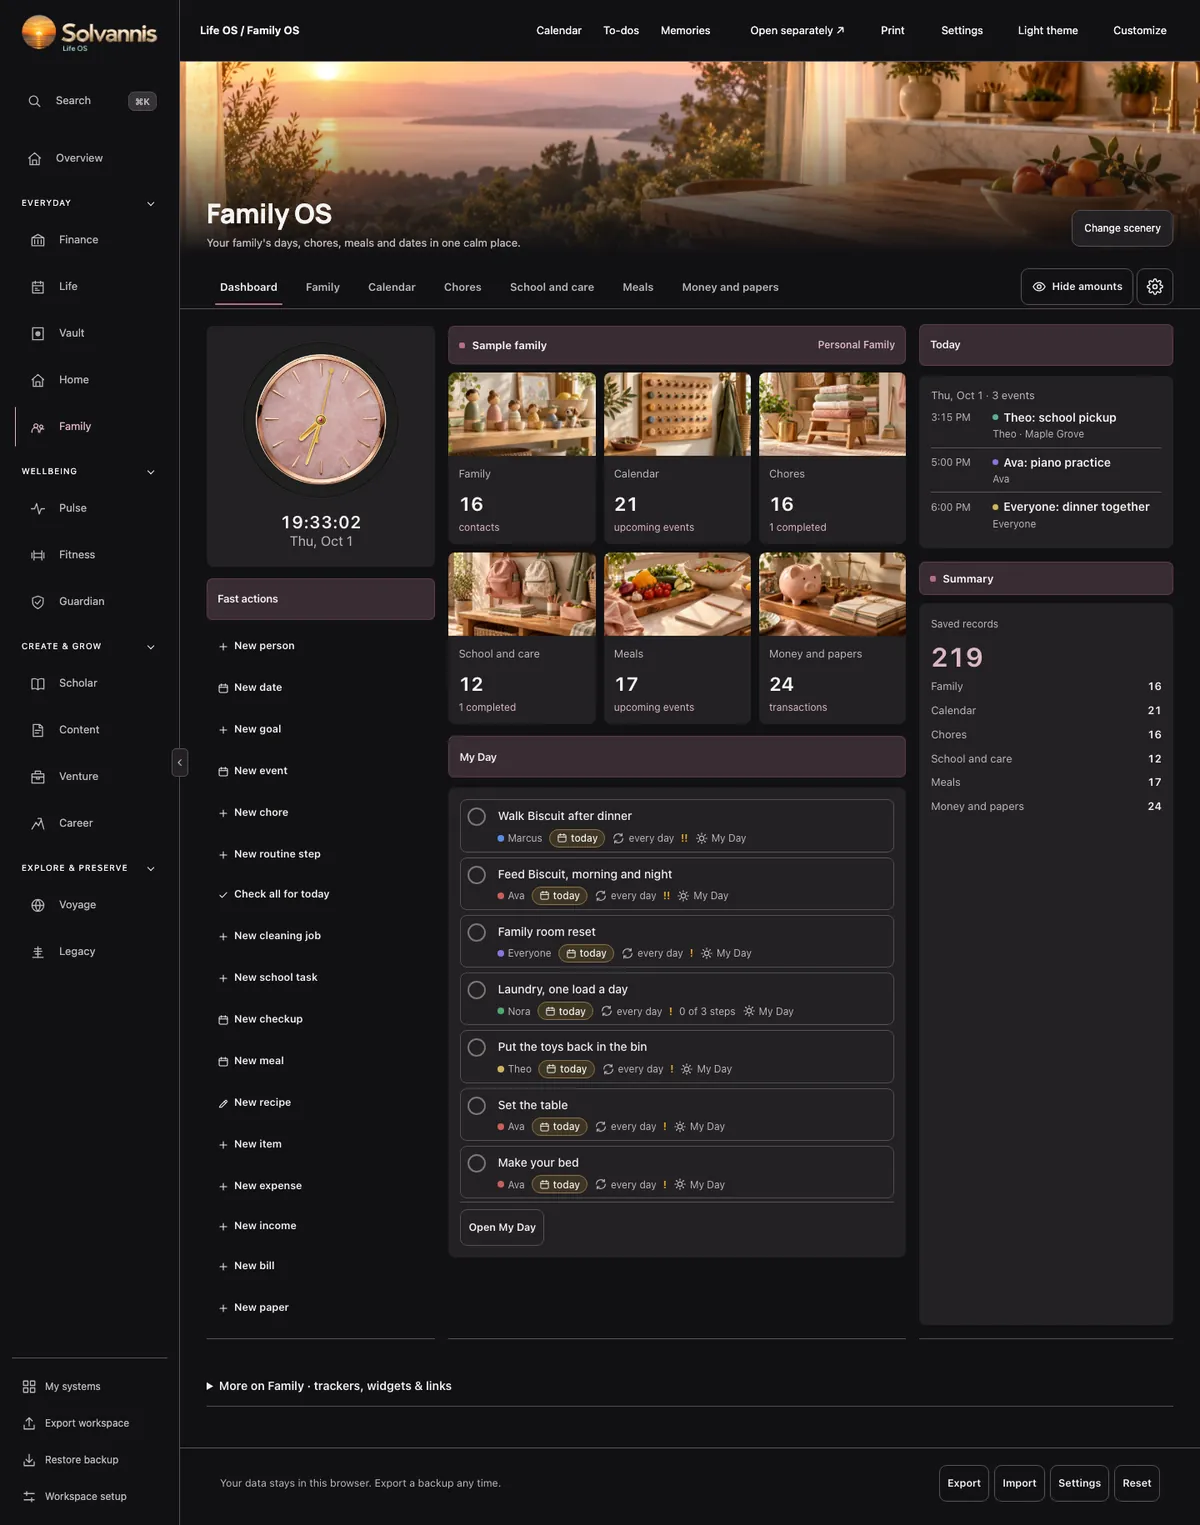This screenshot has height=1525, width=1200.
Task: Open the Meals thumbnail card
Action: click(x=677, y=638)
